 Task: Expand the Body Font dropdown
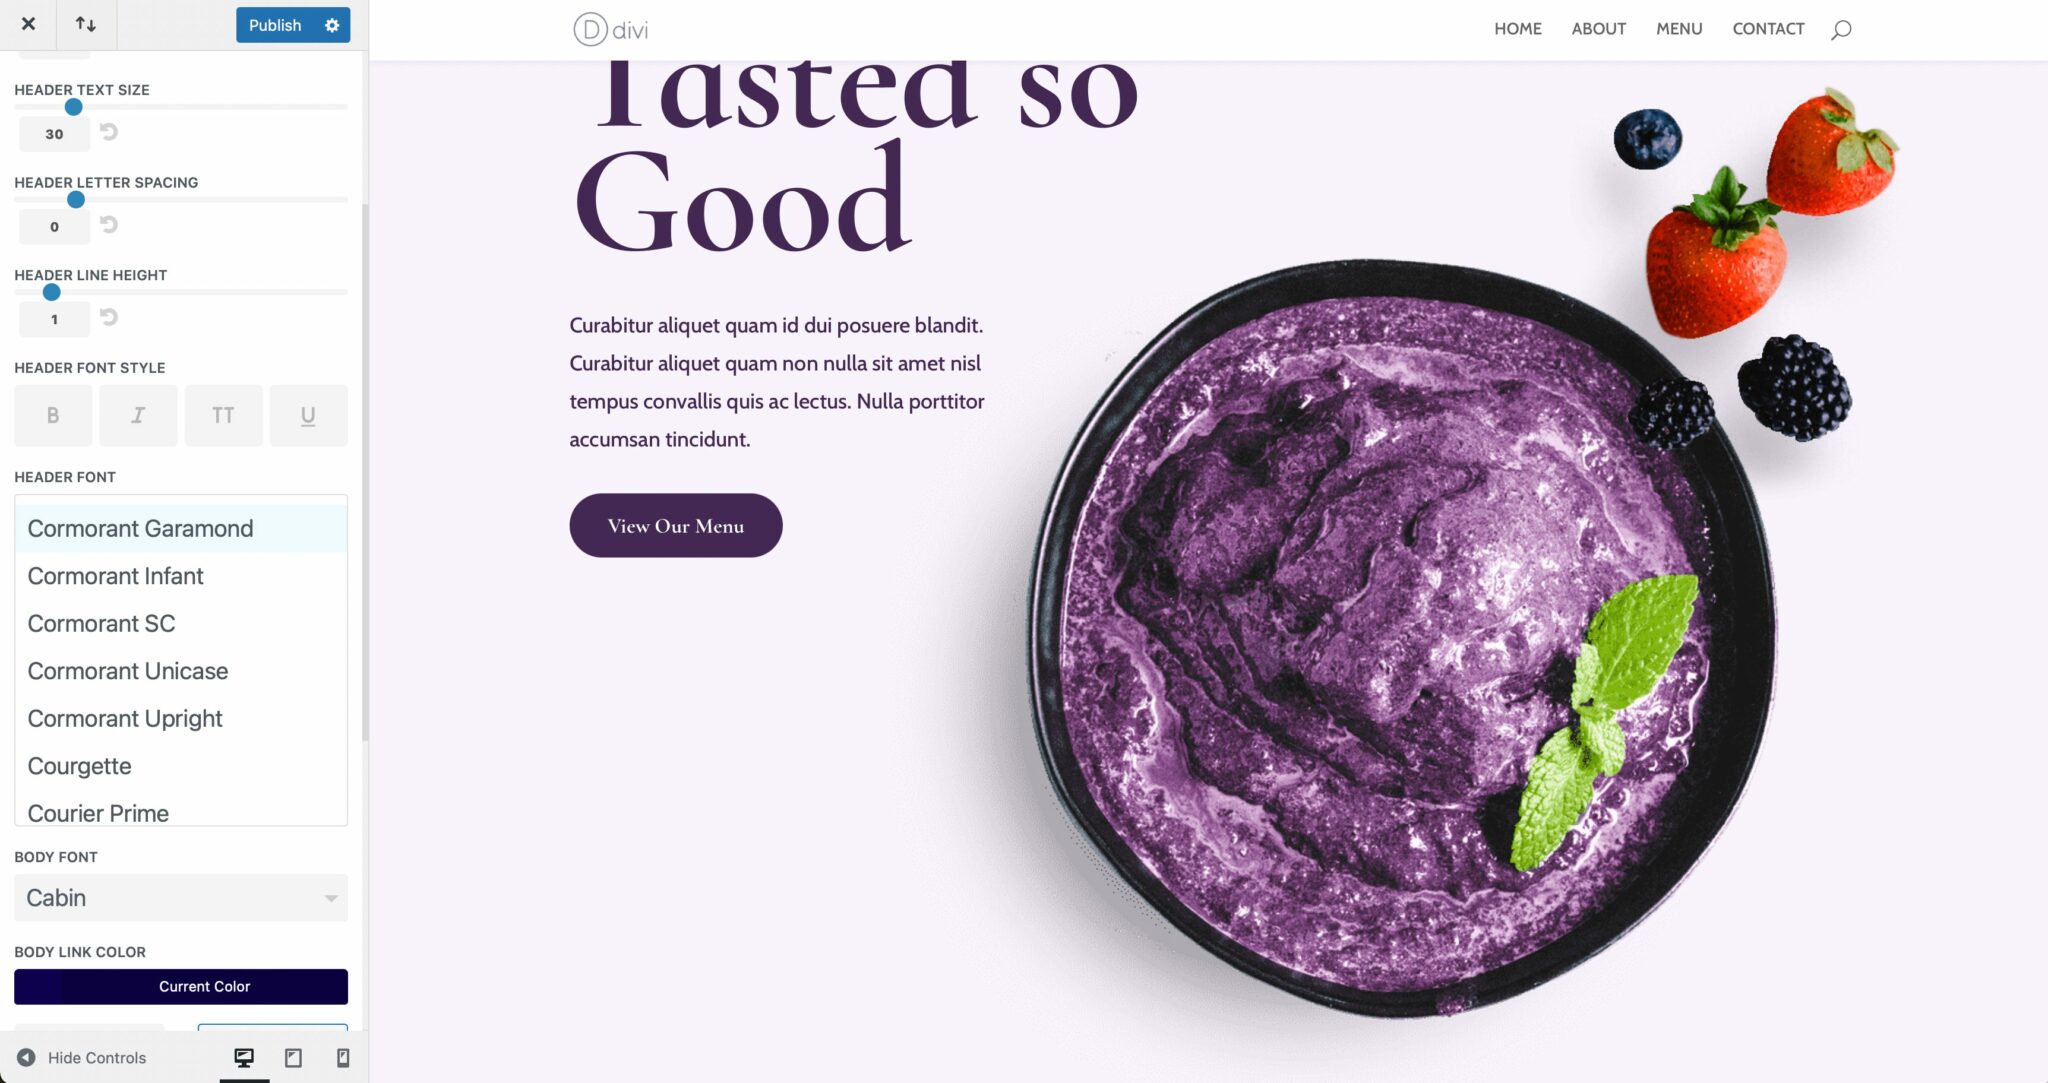pos(330,895)
